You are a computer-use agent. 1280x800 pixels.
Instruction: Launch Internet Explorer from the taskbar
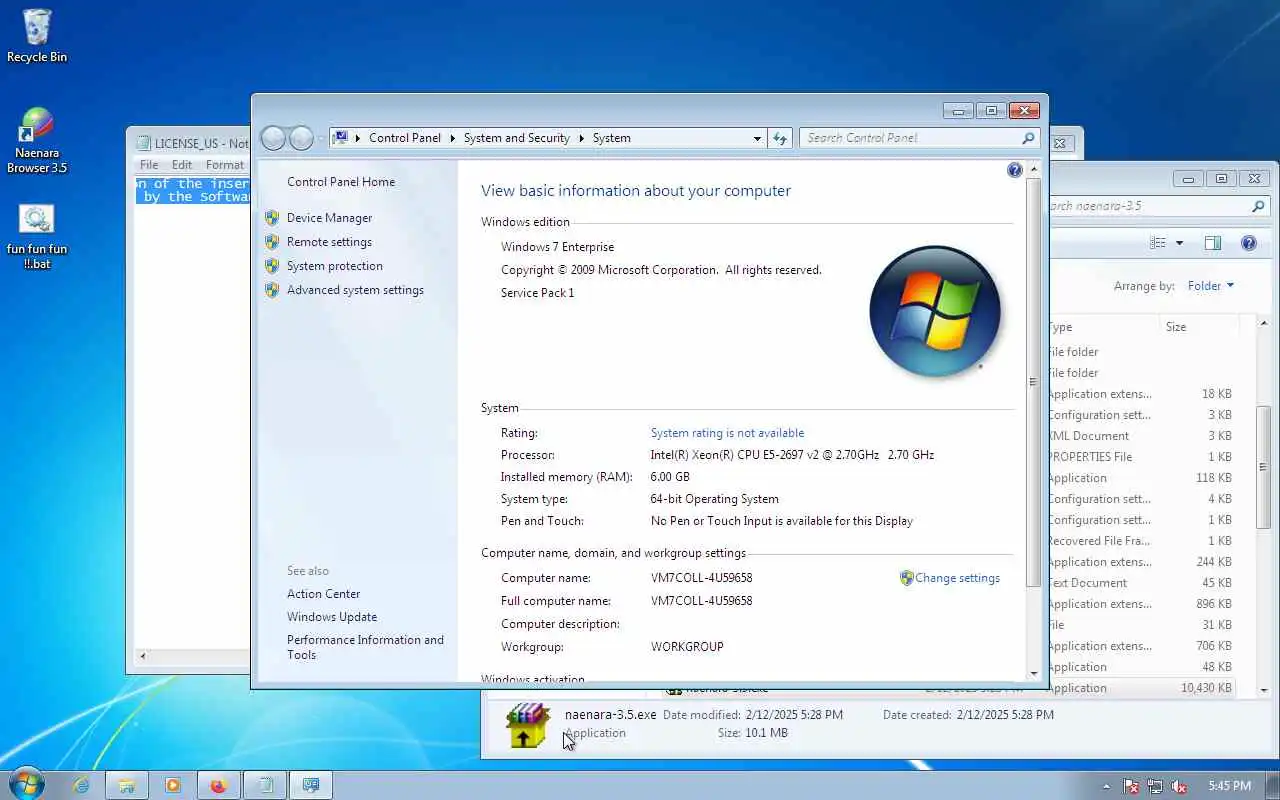click(80, 786)
